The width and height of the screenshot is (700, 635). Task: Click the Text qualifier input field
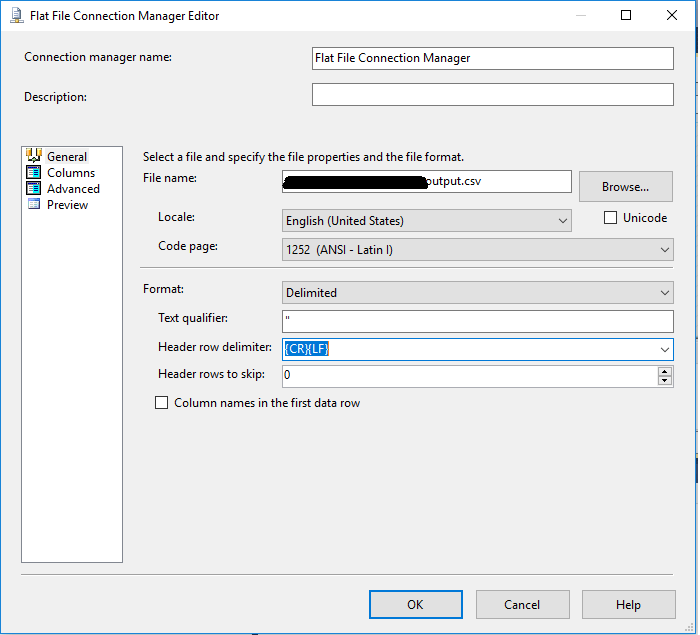pyautogui.click(x=478, y=321)
